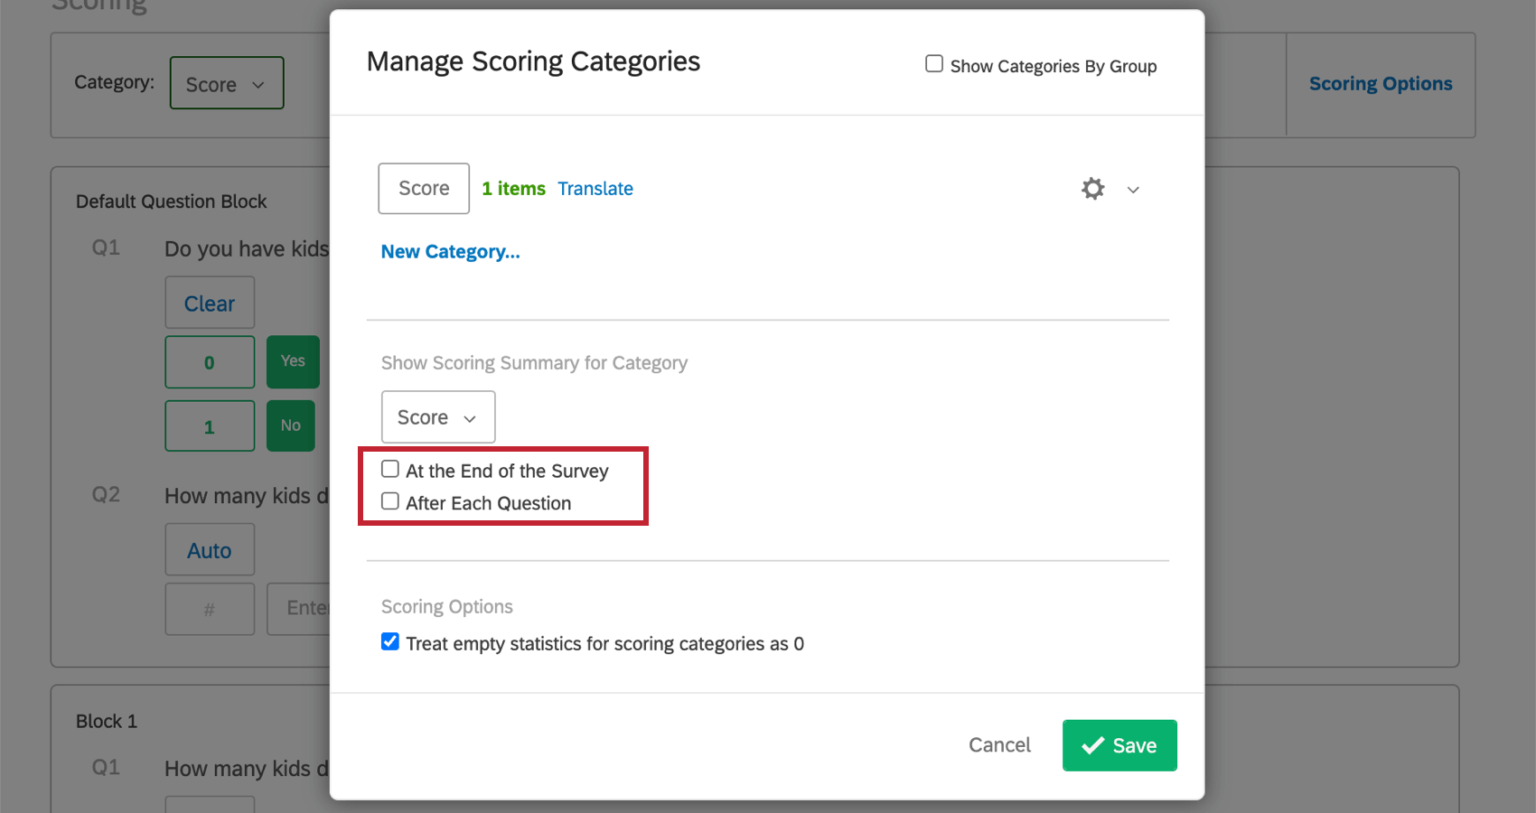Screen dimensions: 1536x813
Task: Enable Show Categories By Group
Action: 933,63
